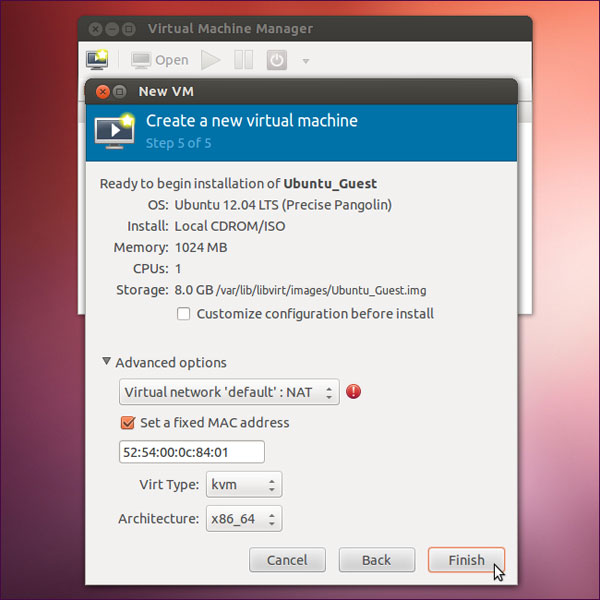Viewport: 600px width, 600px height.
Task: Open the Virtual network 'default' : NAT dropdown
Action: pos(229,392)
